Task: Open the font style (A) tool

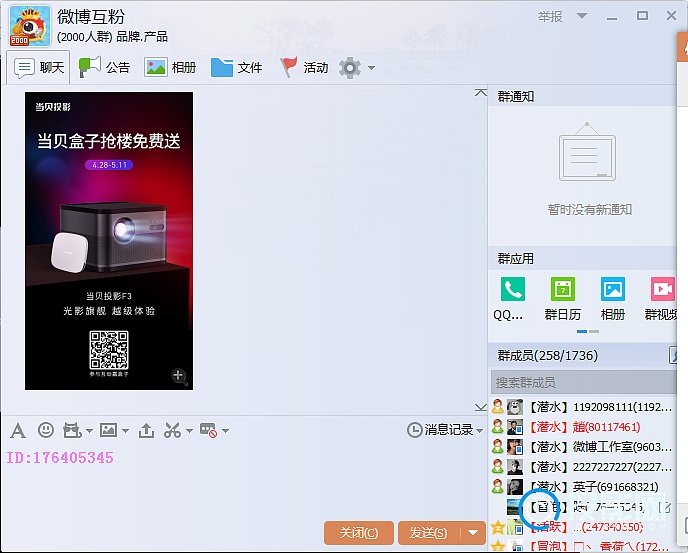Action: [x=17, y=430]
